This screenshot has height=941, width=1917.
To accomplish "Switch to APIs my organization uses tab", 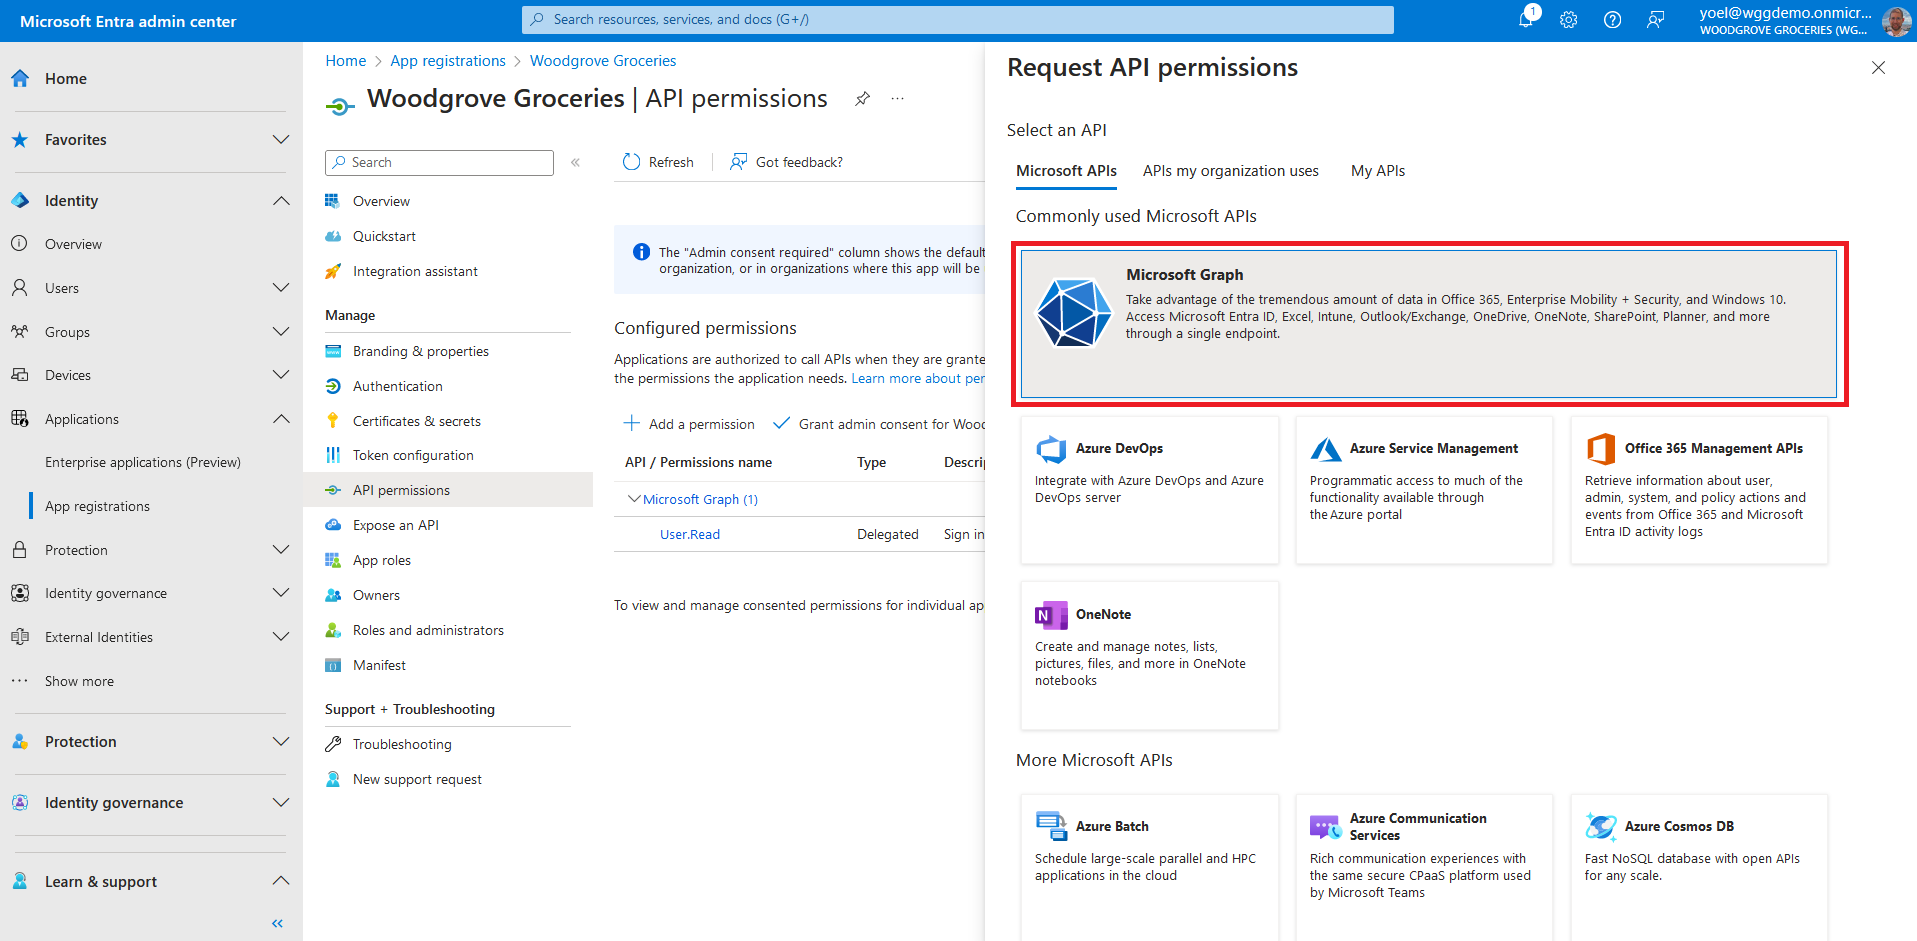I will 1230,171.
